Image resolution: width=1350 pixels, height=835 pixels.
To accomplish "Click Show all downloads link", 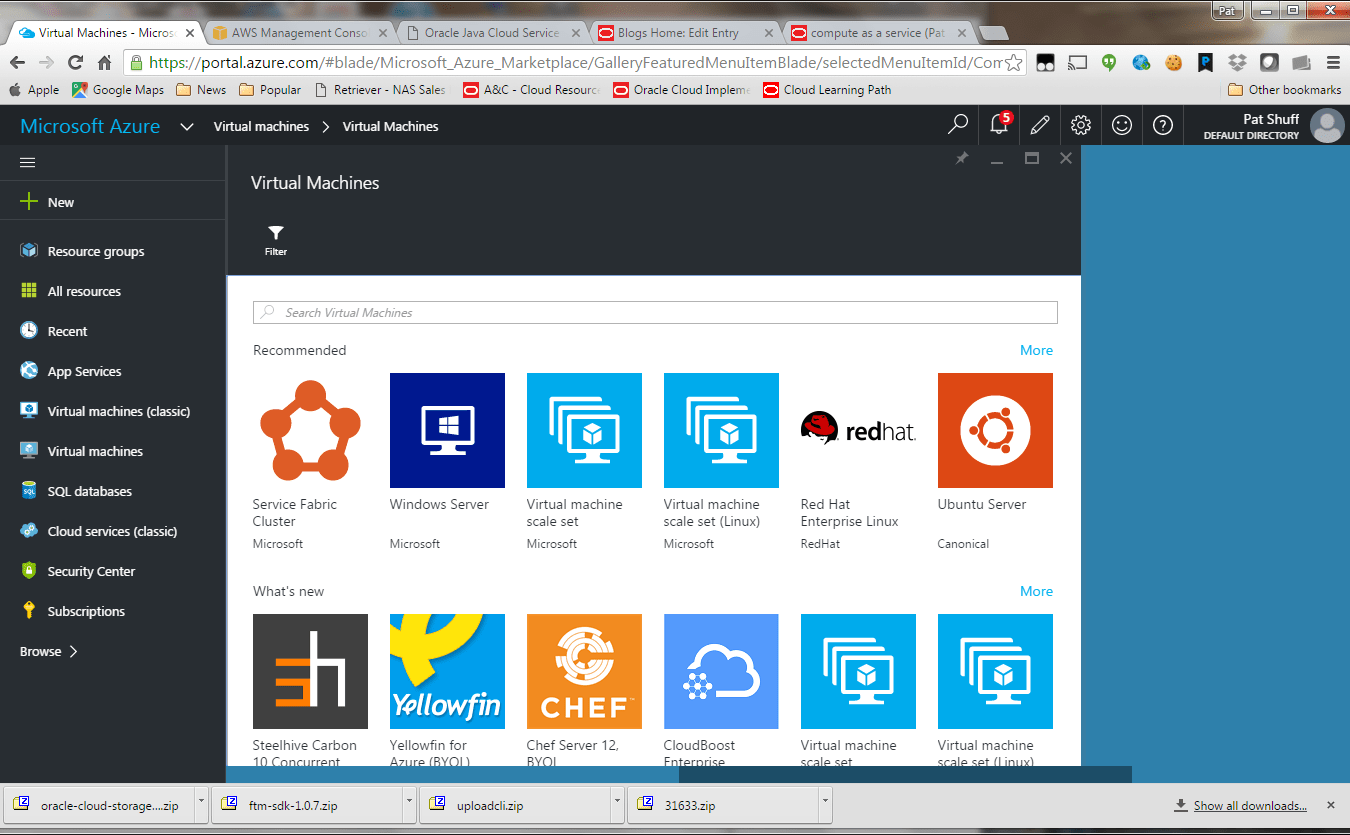I will pyautogui.click(x=1250, y=805).
